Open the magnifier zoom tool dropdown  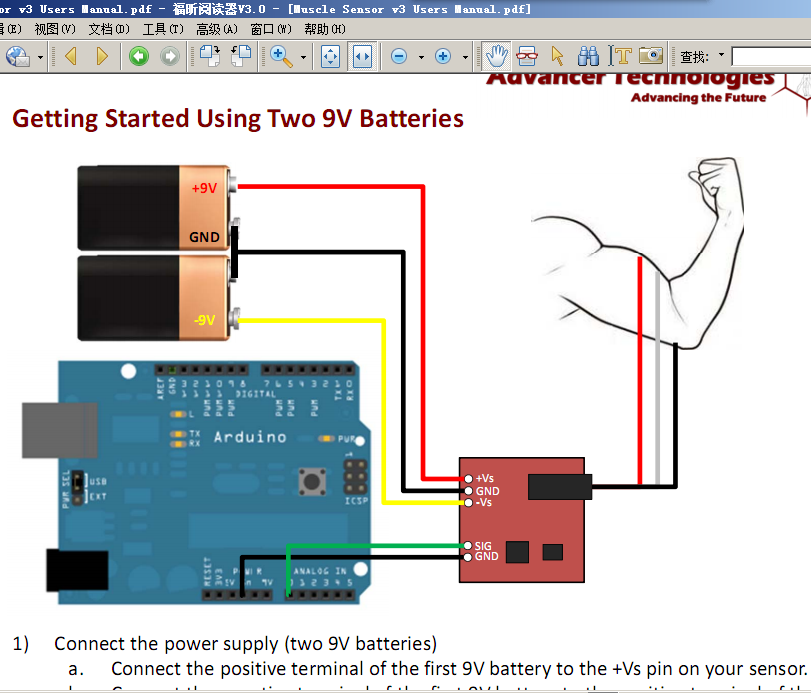click(303, 57)
